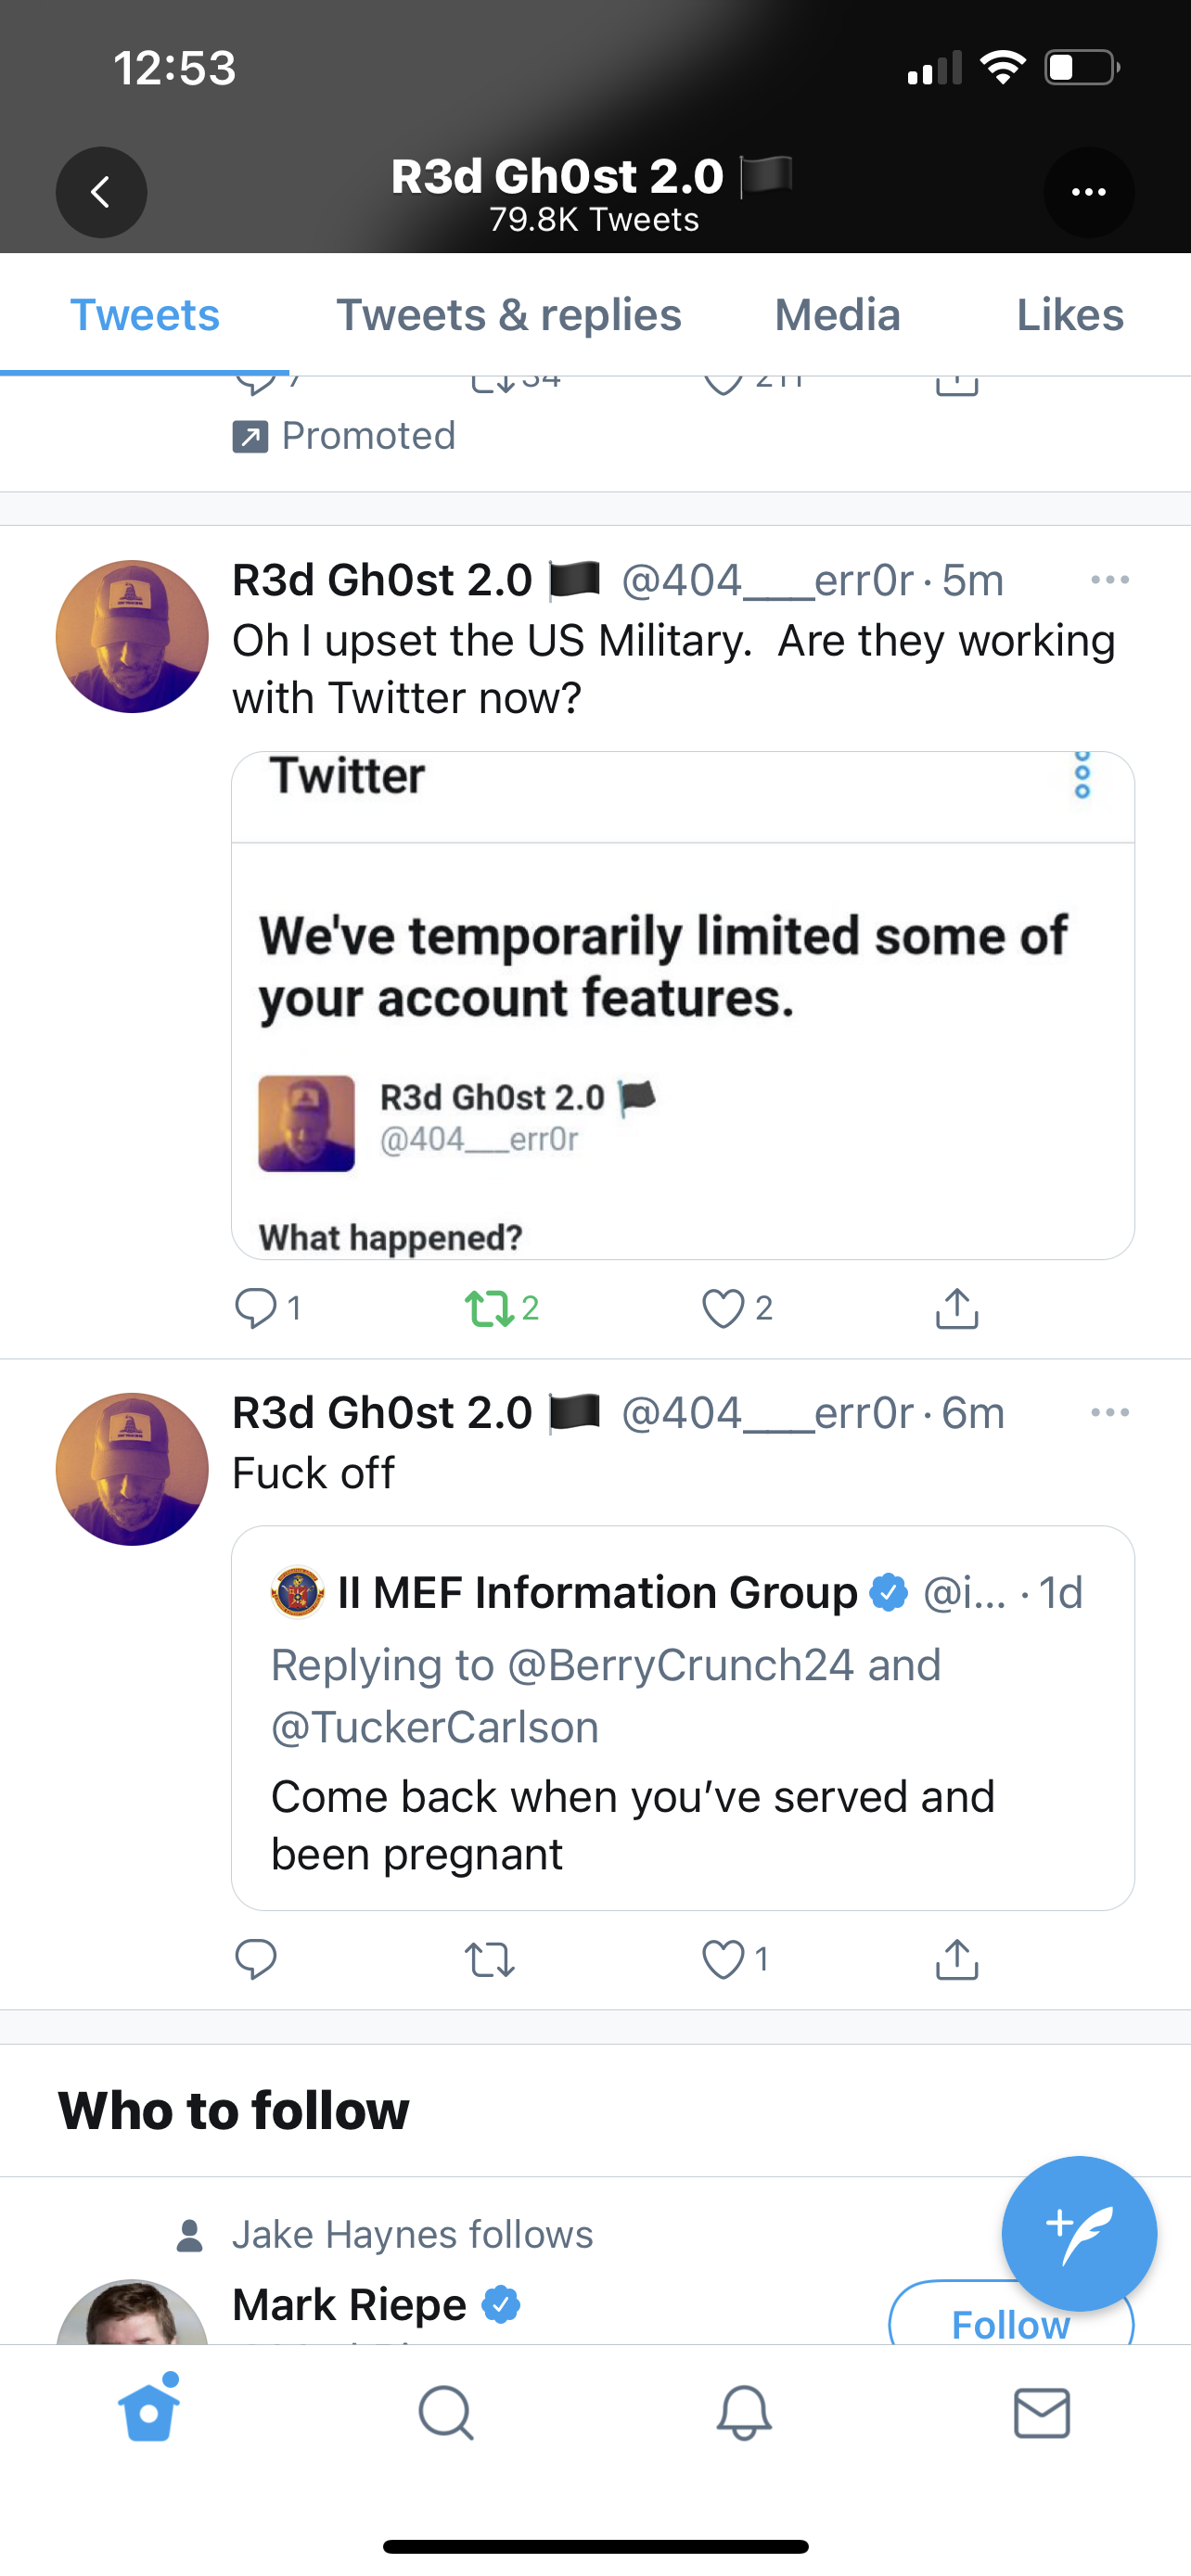
Task: Switch to Tweets & replies tab
Action: [508, 315]
